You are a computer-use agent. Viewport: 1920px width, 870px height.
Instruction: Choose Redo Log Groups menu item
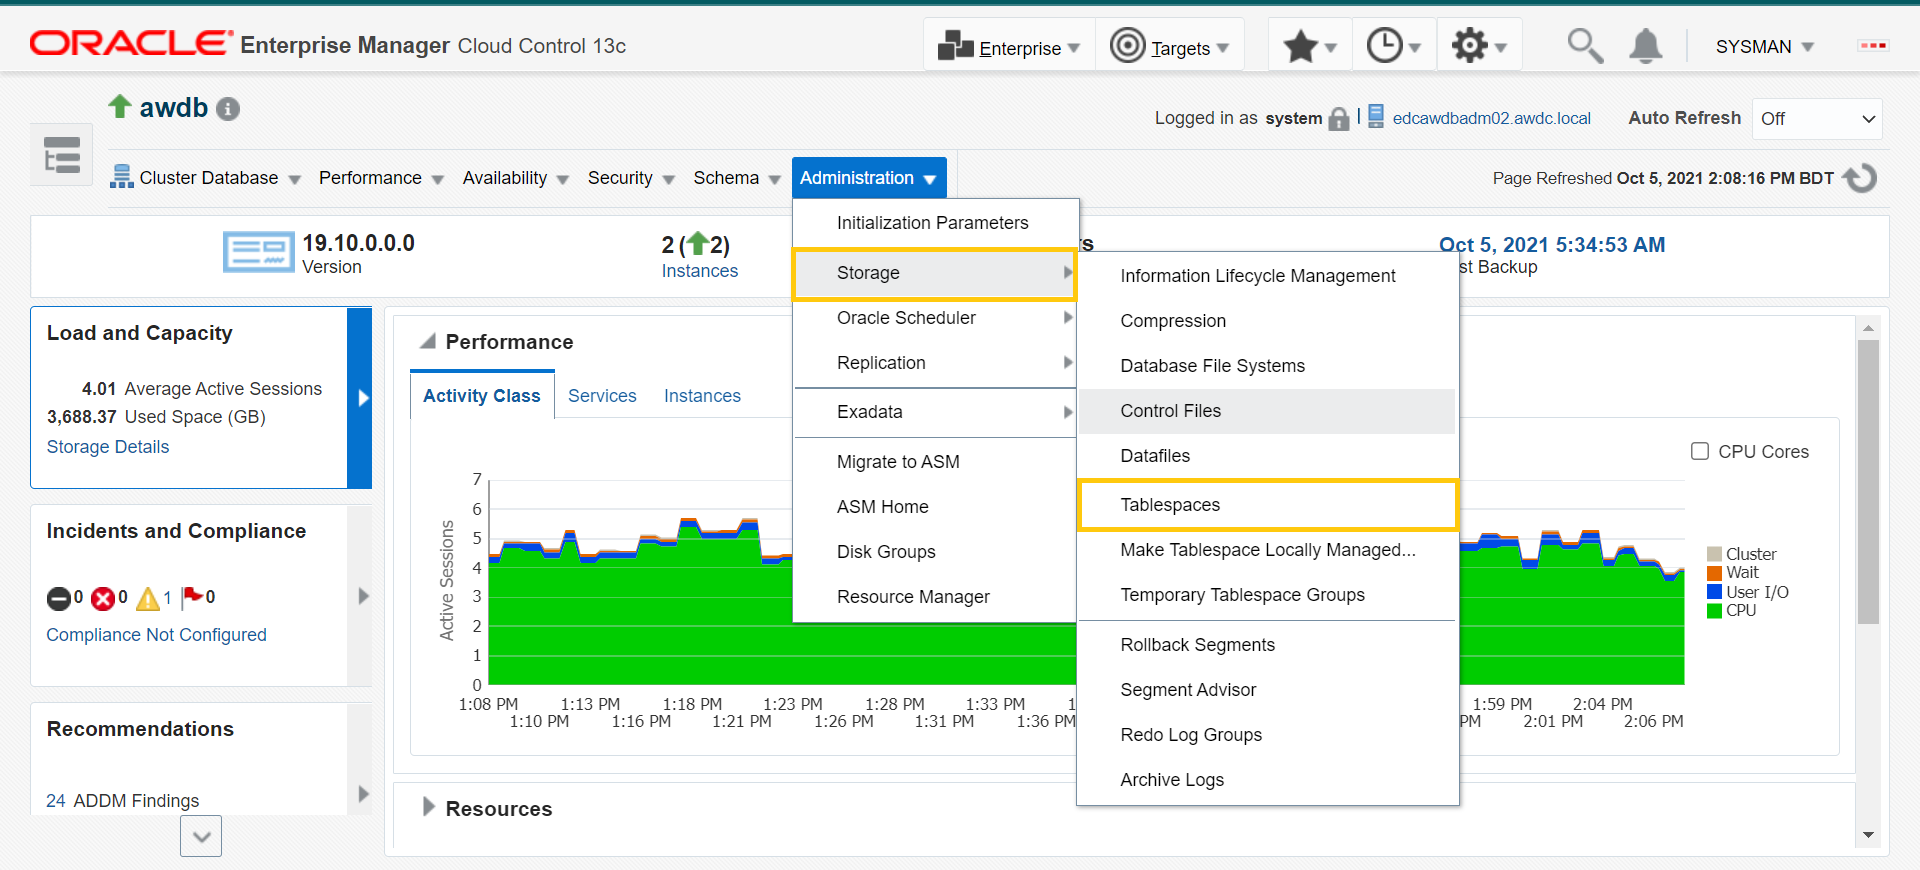(1191, 735)
